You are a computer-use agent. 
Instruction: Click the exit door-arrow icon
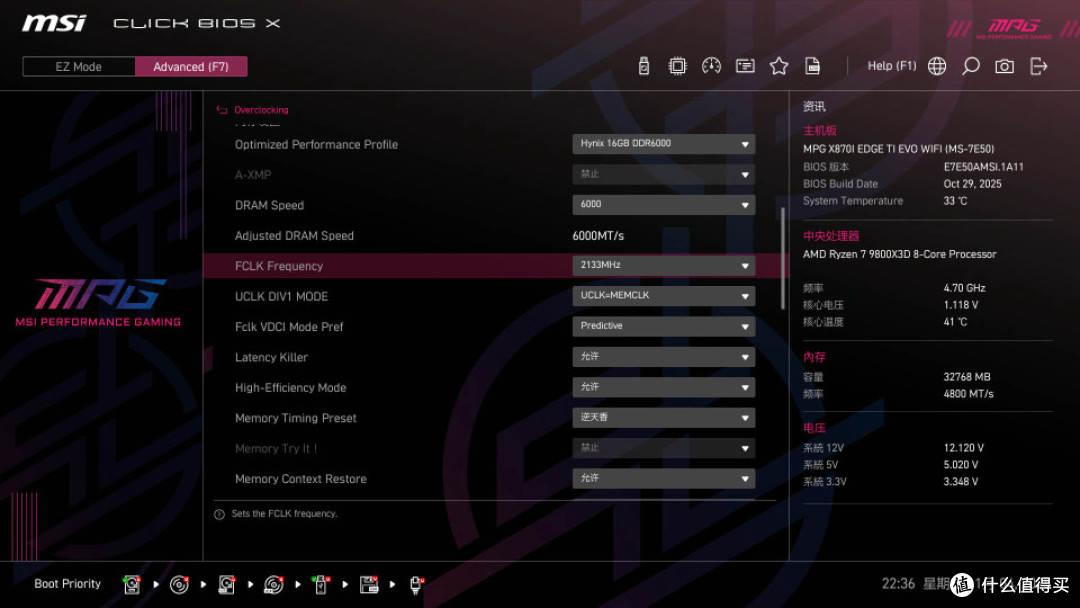point(1038,66)
